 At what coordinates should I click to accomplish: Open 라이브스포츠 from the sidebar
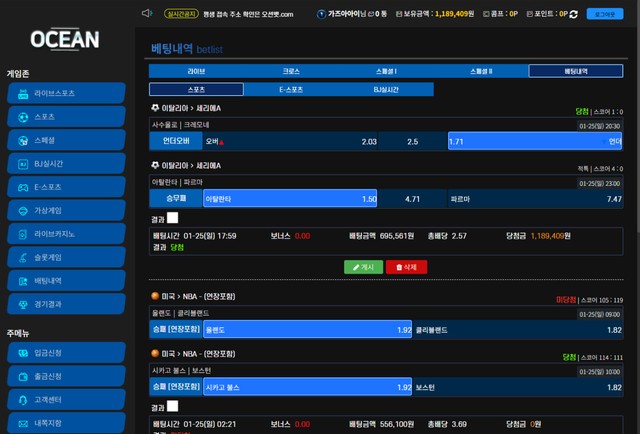[x=66, y=93]
